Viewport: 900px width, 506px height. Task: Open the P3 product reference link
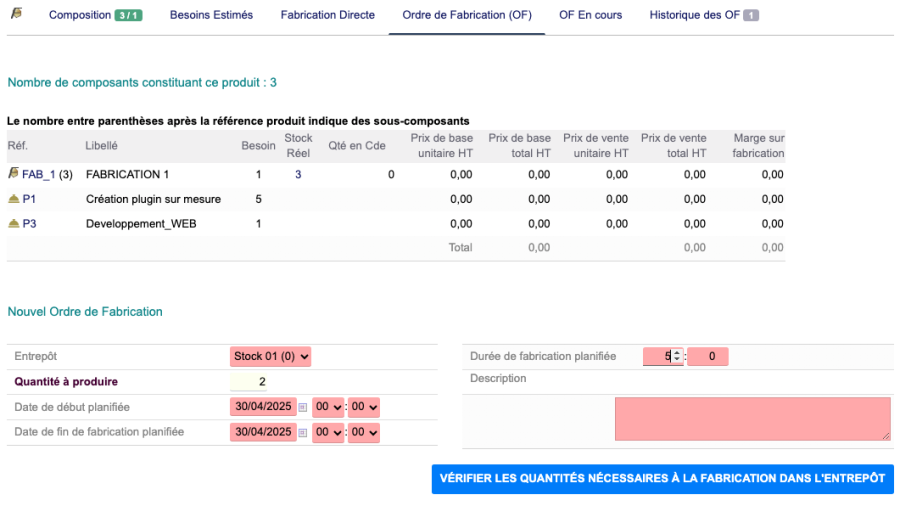point(29,224)
